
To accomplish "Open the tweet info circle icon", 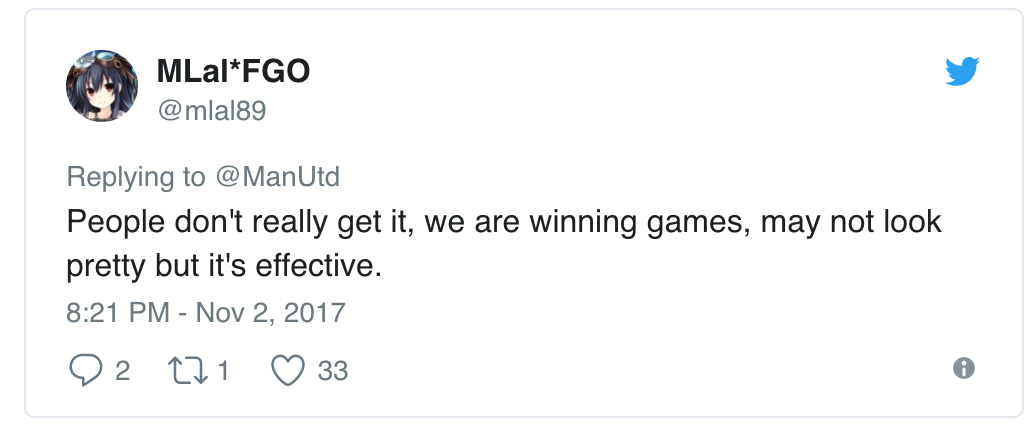I will (x=963, y=368).
